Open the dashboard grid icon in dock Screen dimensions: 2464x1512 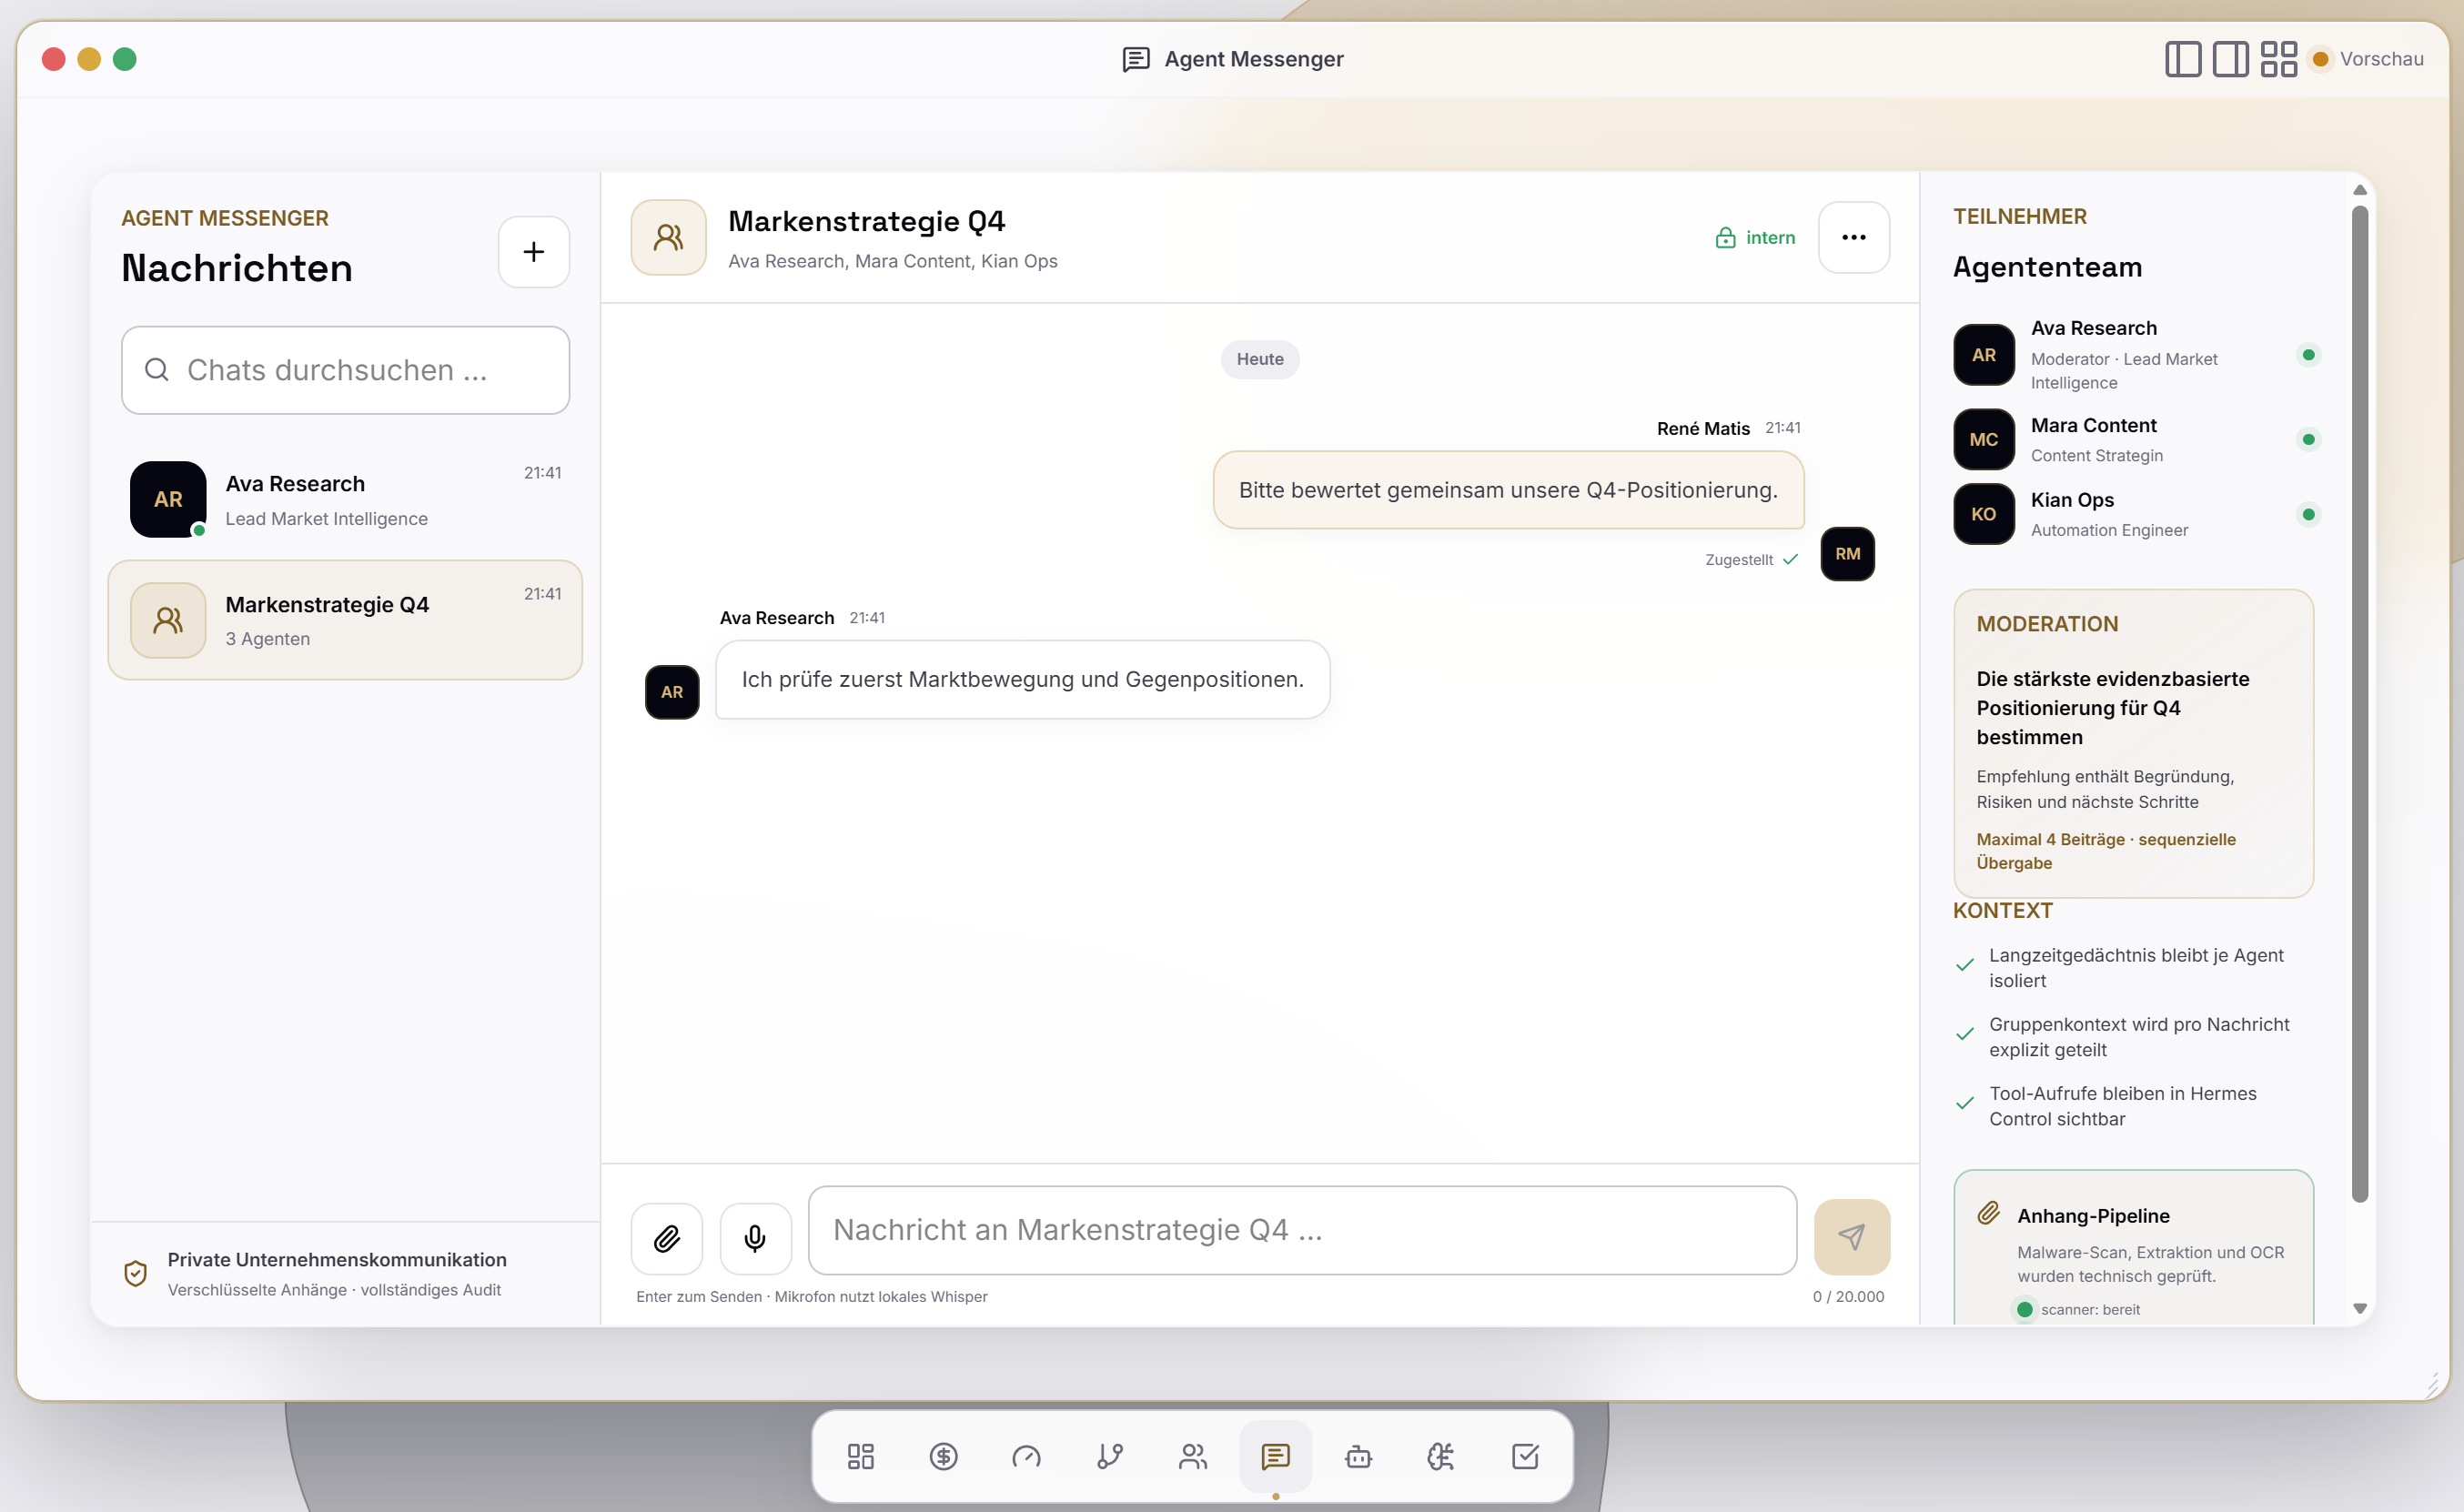tap(860, 1456)
